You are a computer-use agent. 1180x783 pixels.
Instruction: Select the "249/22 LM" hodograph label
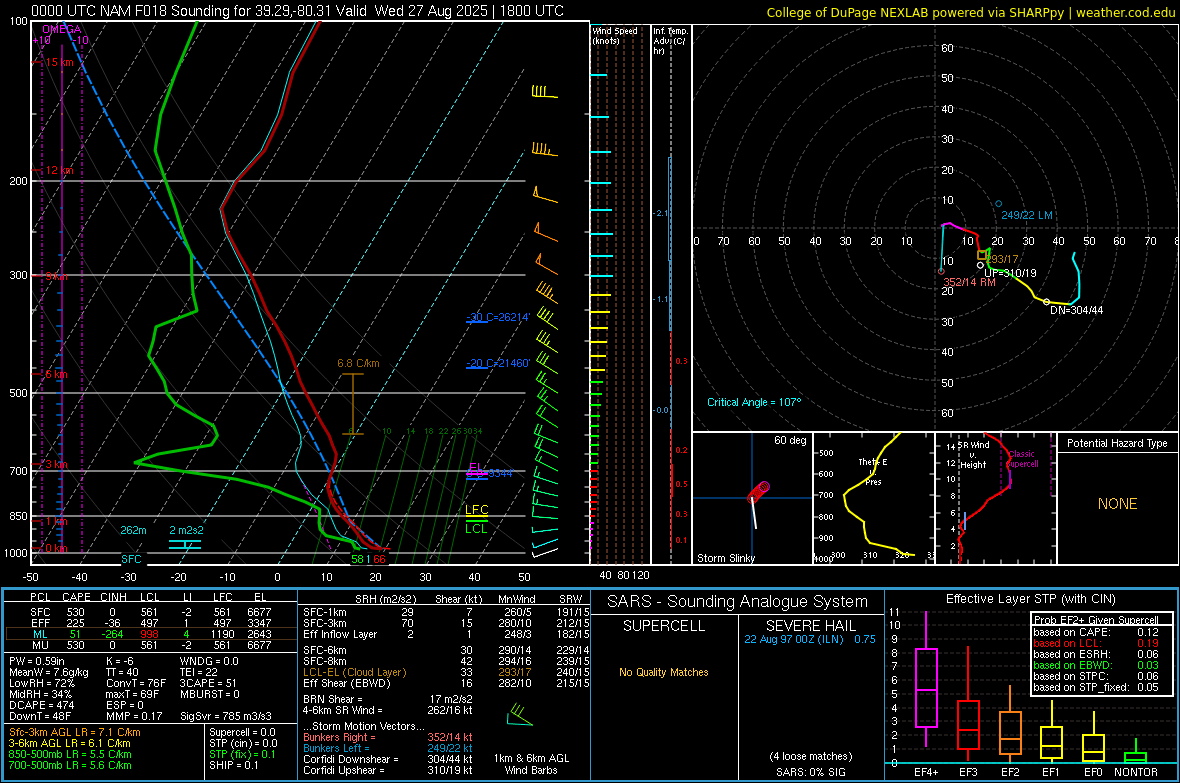[1026, 215]
